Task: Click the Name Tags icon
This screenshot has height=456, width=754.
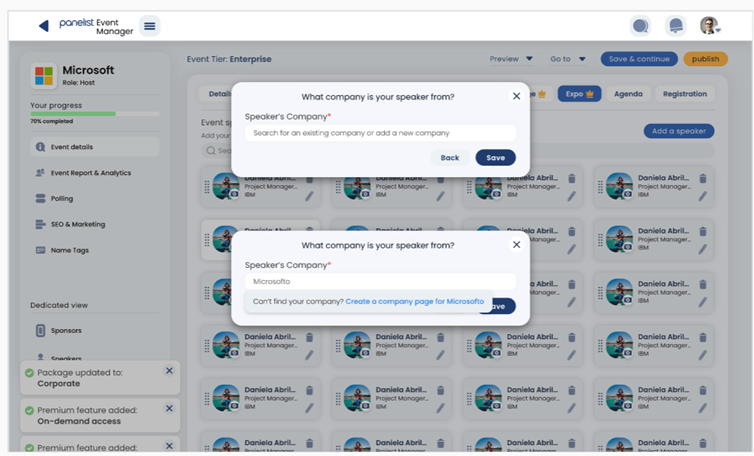Action: coord(40,250)
